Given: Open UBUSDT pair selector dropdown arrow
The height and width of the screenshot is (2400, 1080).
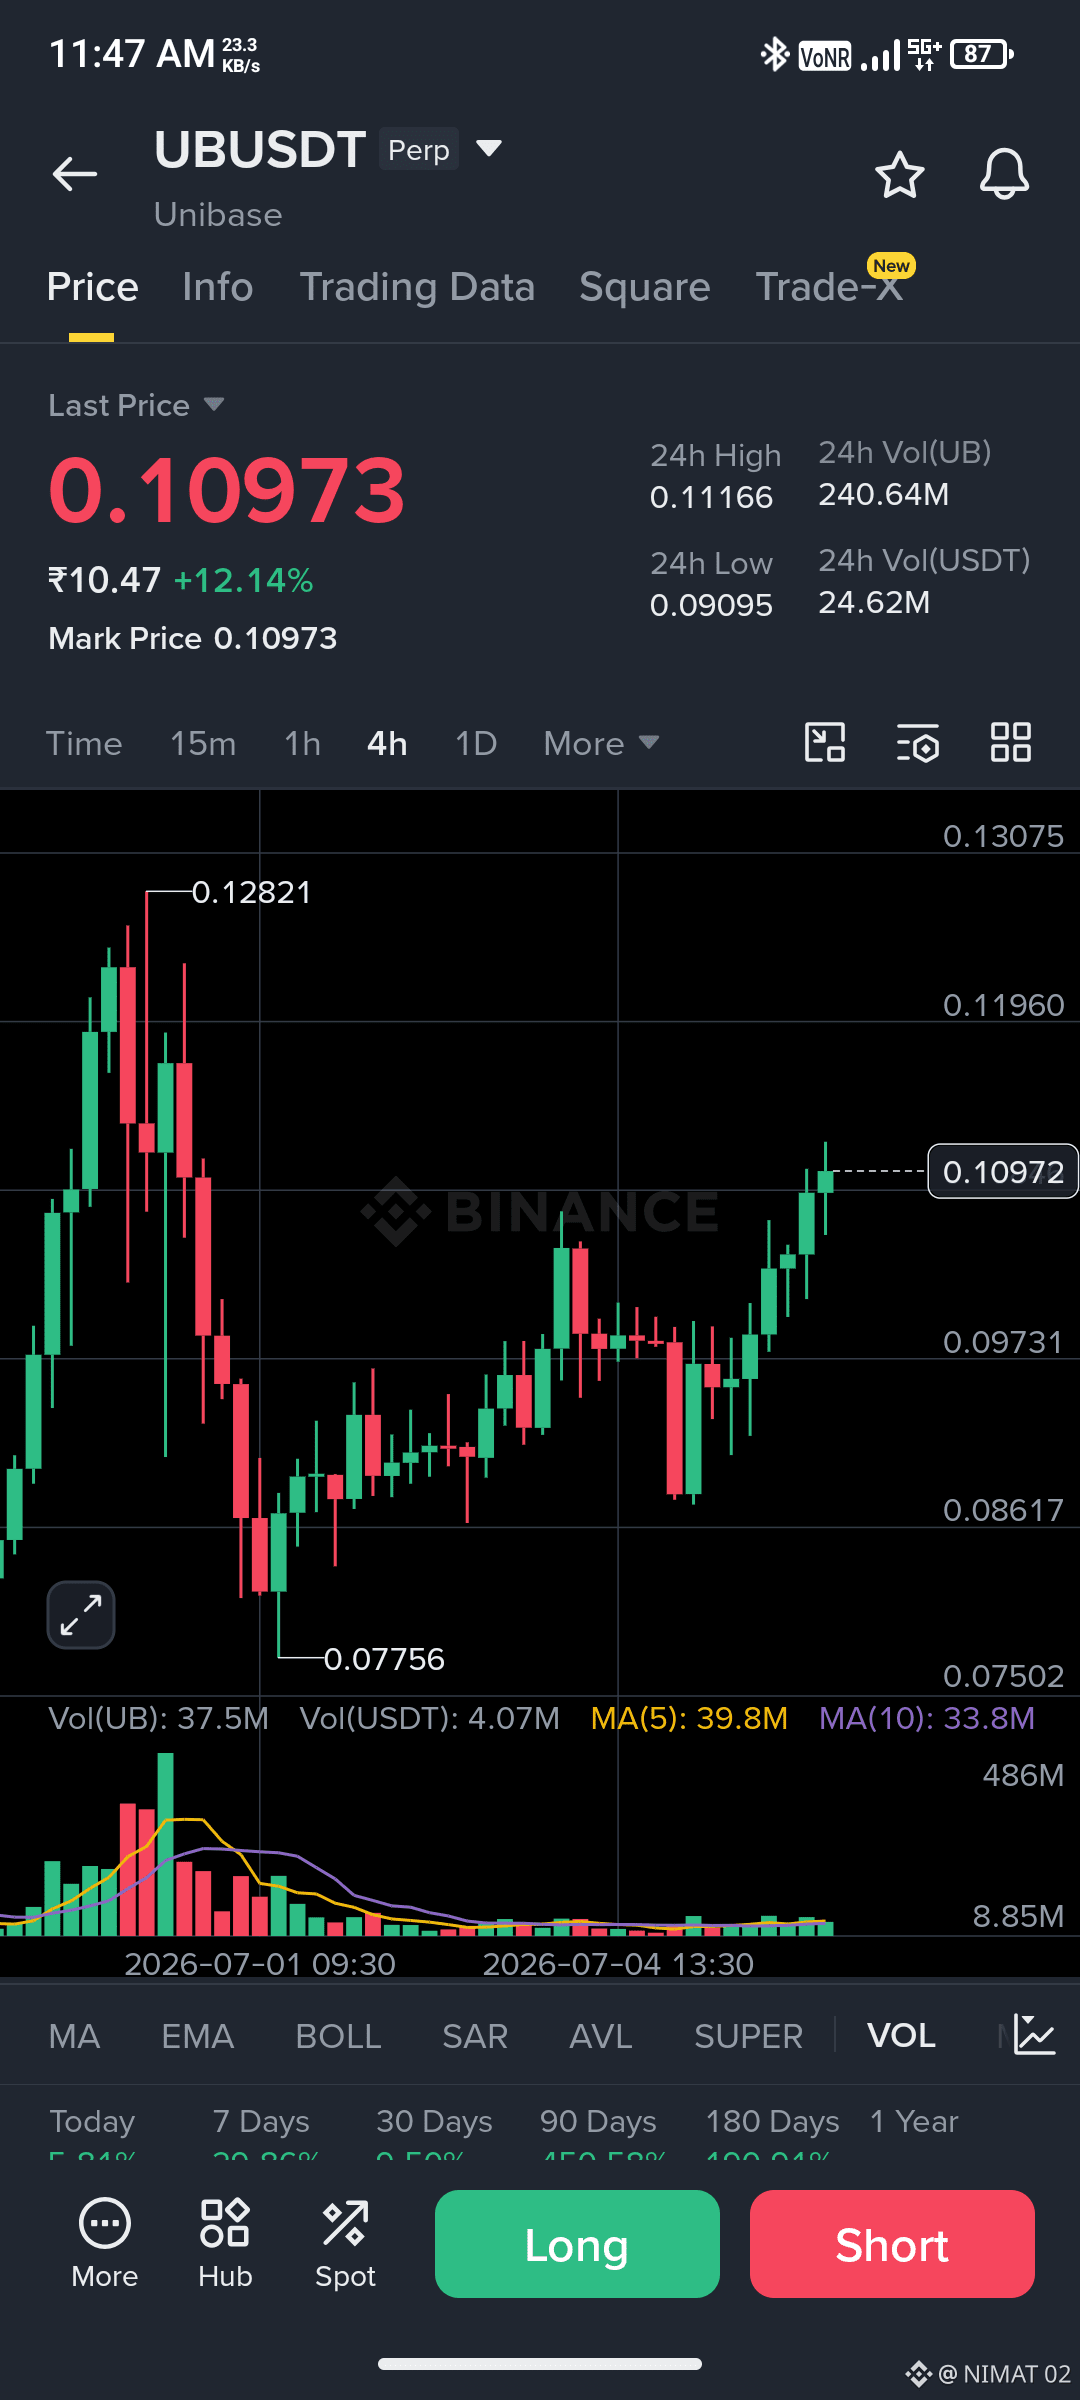Looking at the screenshot, I should point(489,149).
